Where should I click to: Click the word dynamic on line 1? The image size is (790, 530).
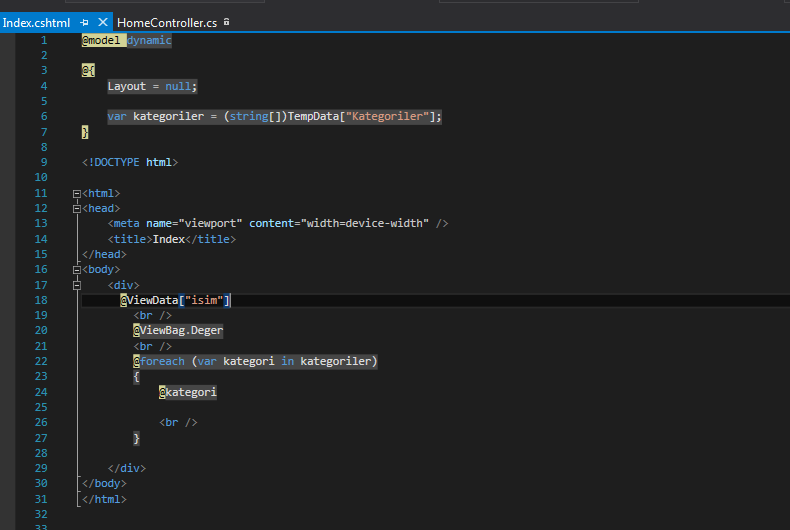pyautogui.click(x=149, y=40)
